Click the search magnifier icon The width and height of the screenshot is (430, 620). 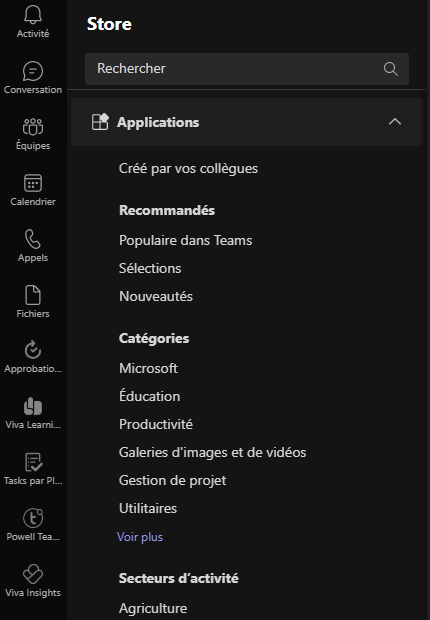tap(390, 69)
